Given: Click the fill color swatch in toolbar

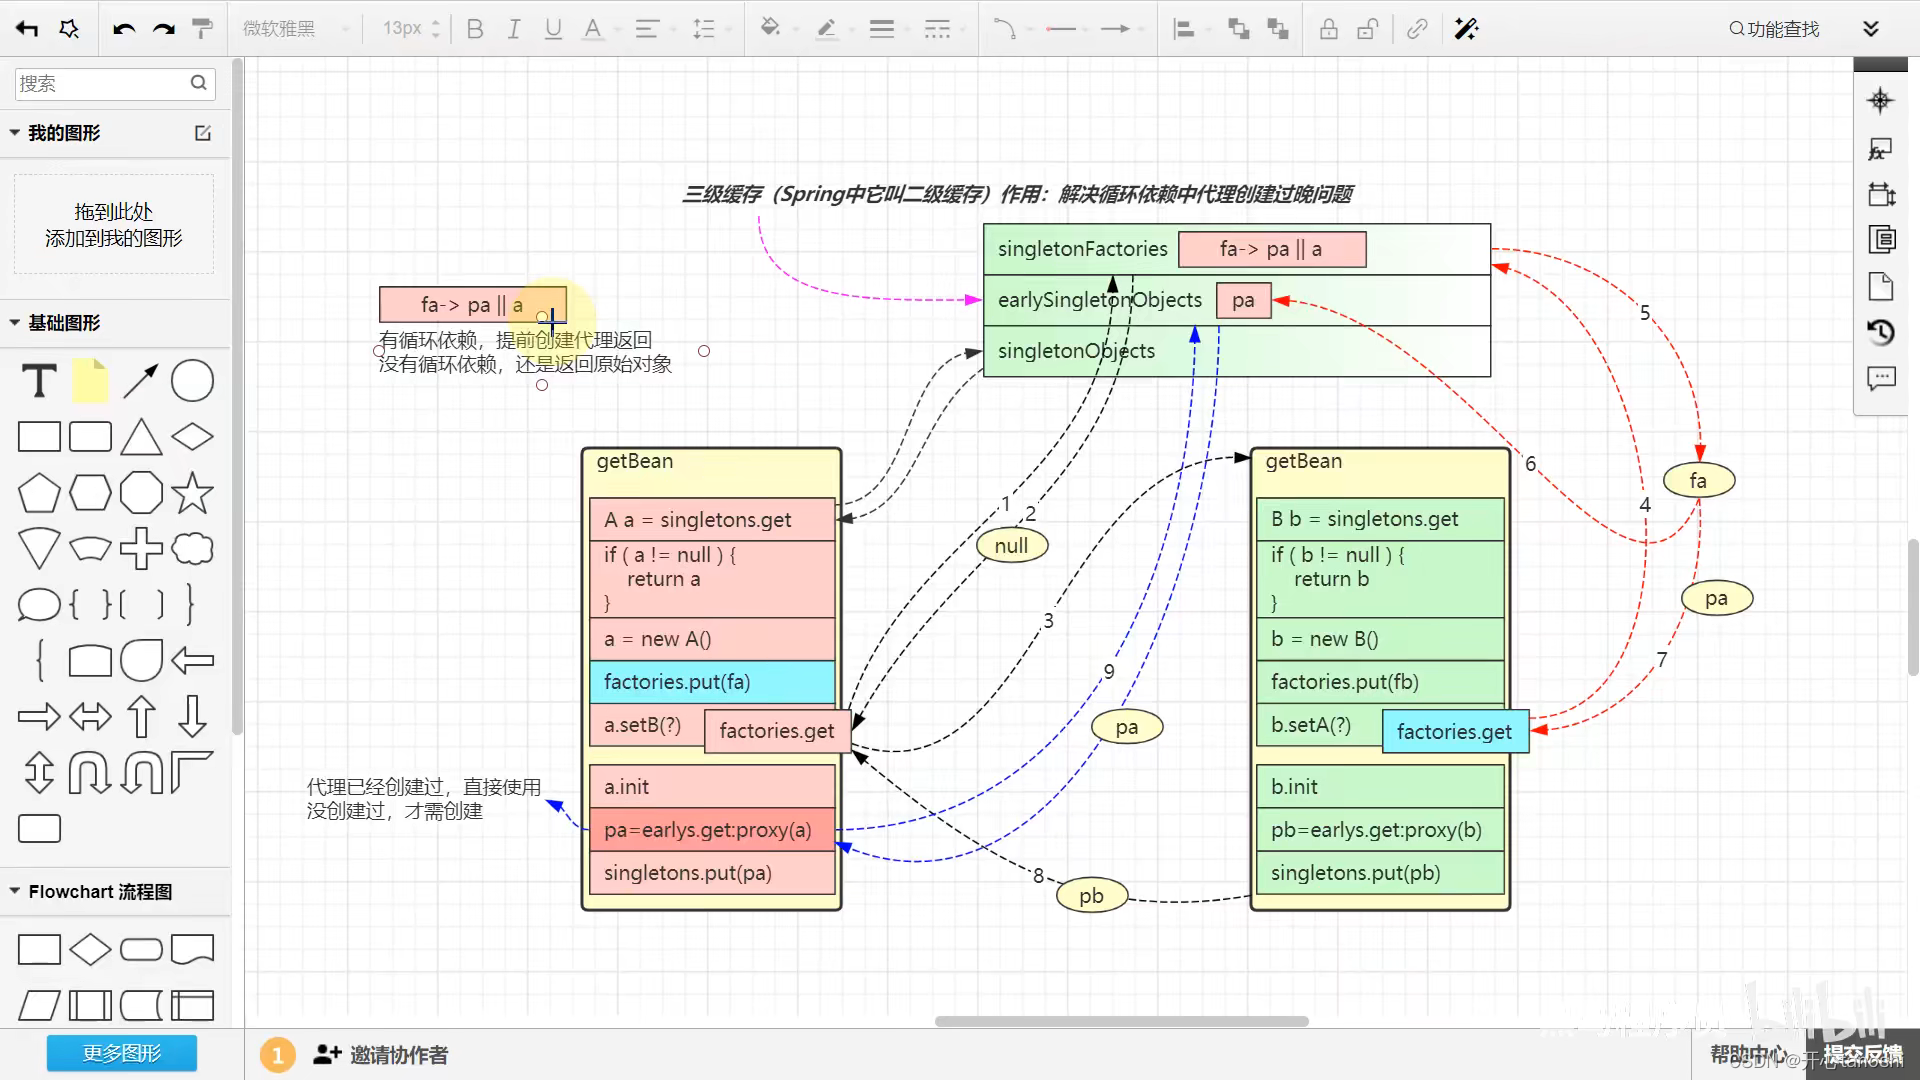Looking at the screenshot, I should click(770, 28).
